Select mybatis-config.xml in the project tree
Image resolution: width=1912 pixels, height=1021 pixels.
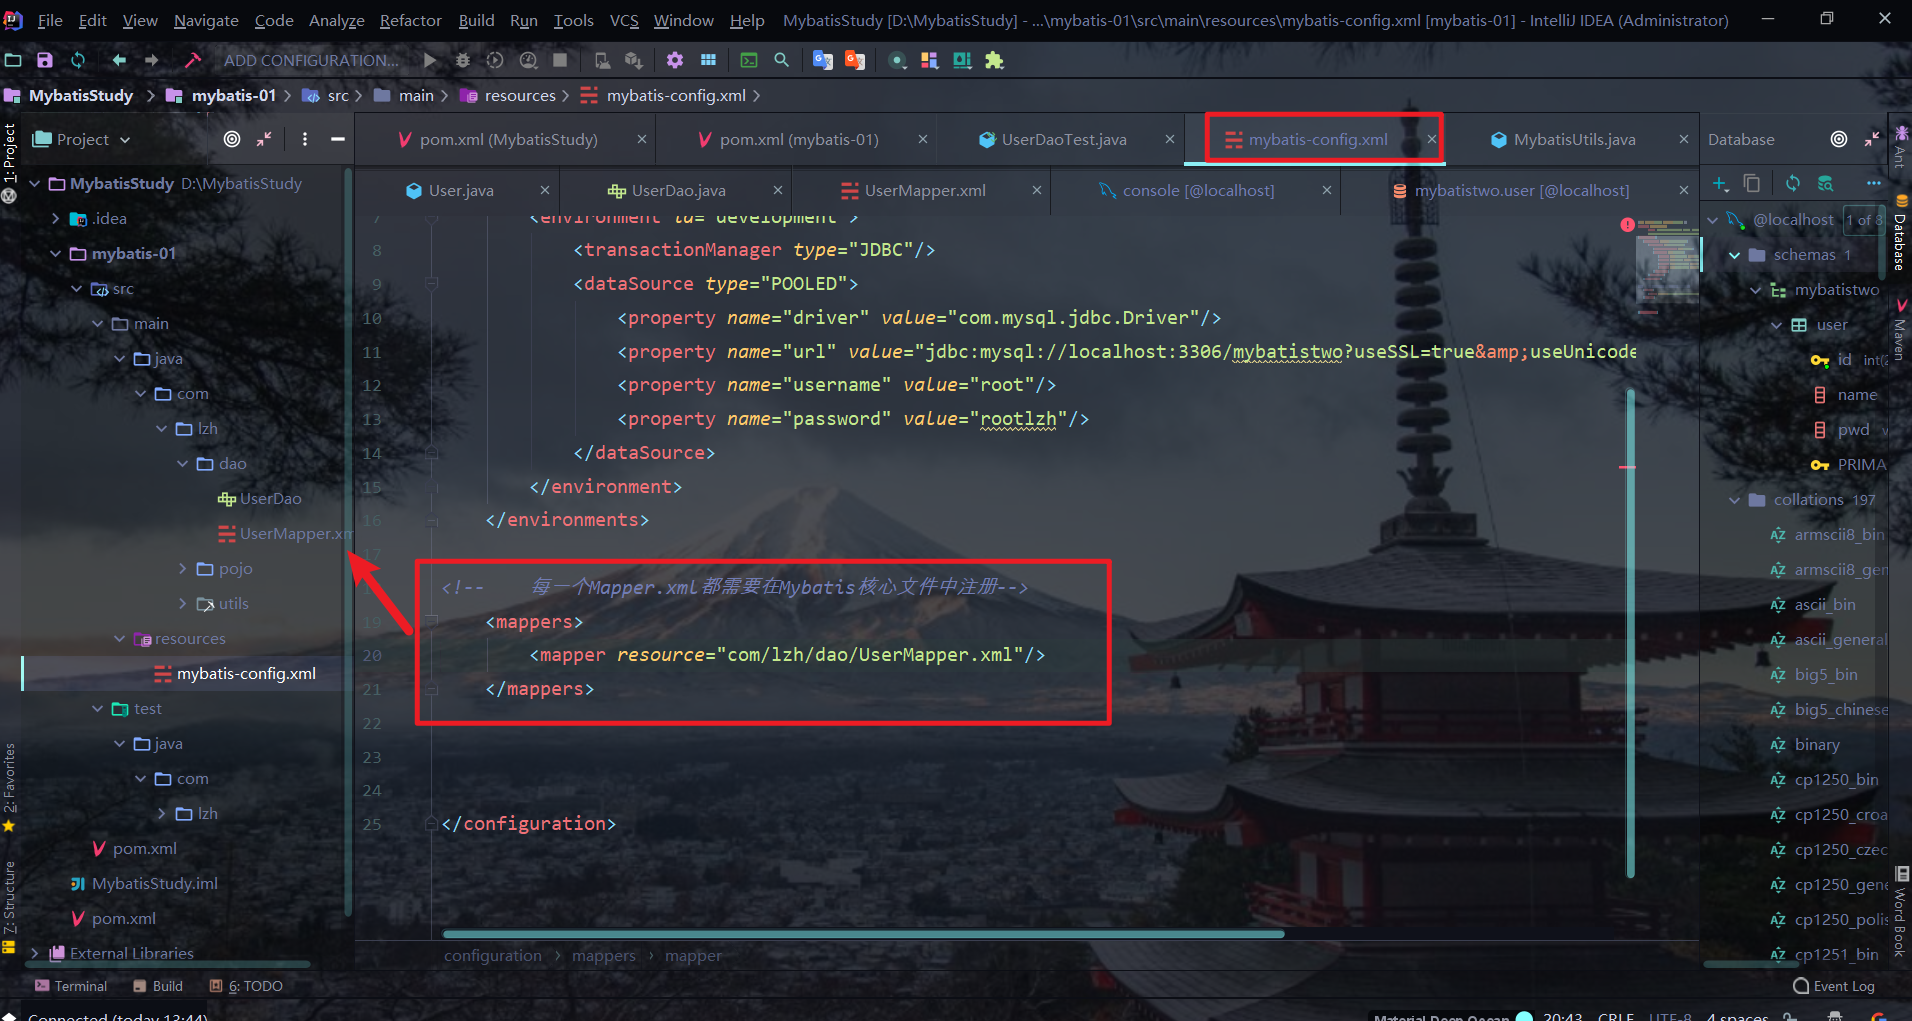(246, 673)
